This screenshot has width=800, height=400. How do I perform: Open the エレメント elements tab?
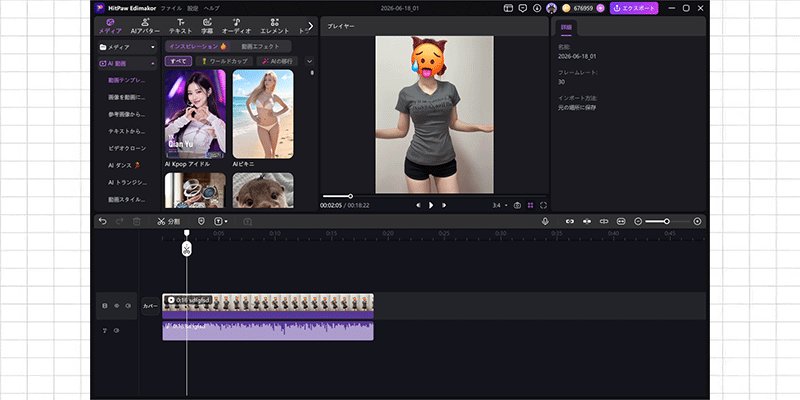click(x=275, y=26)
